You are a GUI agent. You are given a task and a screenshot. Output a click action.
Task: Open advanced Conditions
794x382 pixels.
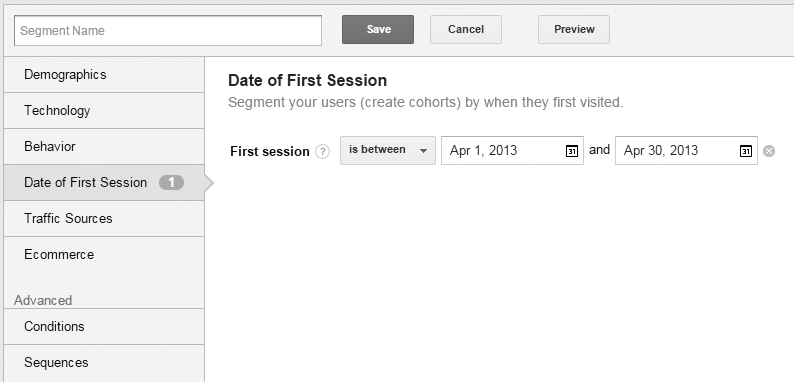104,326
